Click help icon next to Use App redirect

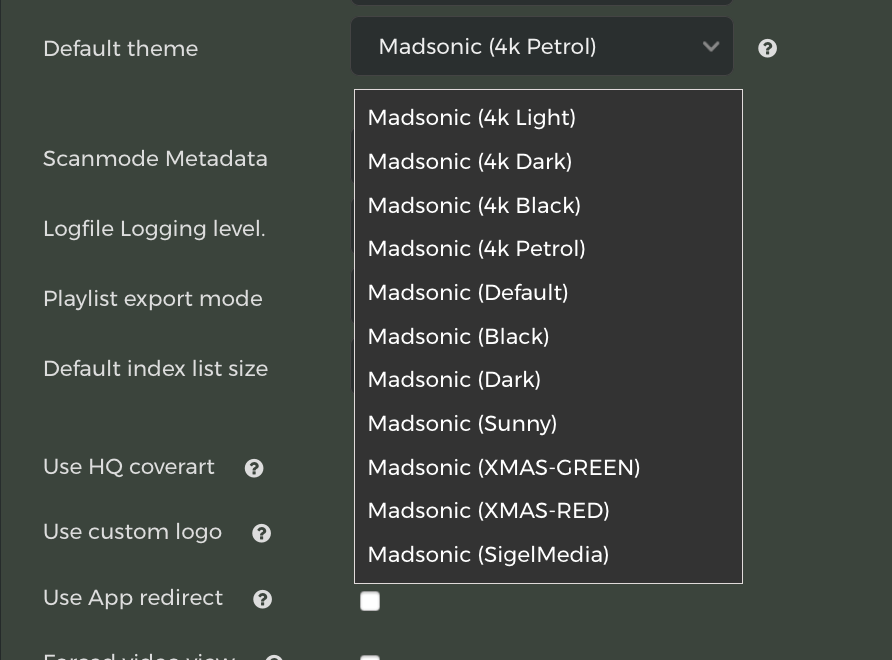(262, 599)
